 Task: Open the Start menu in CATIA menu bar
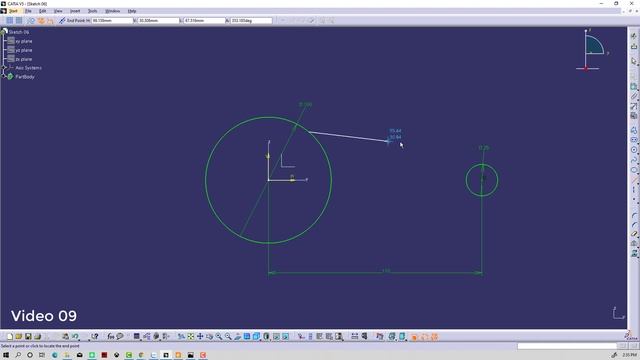(x=13, y=11)
